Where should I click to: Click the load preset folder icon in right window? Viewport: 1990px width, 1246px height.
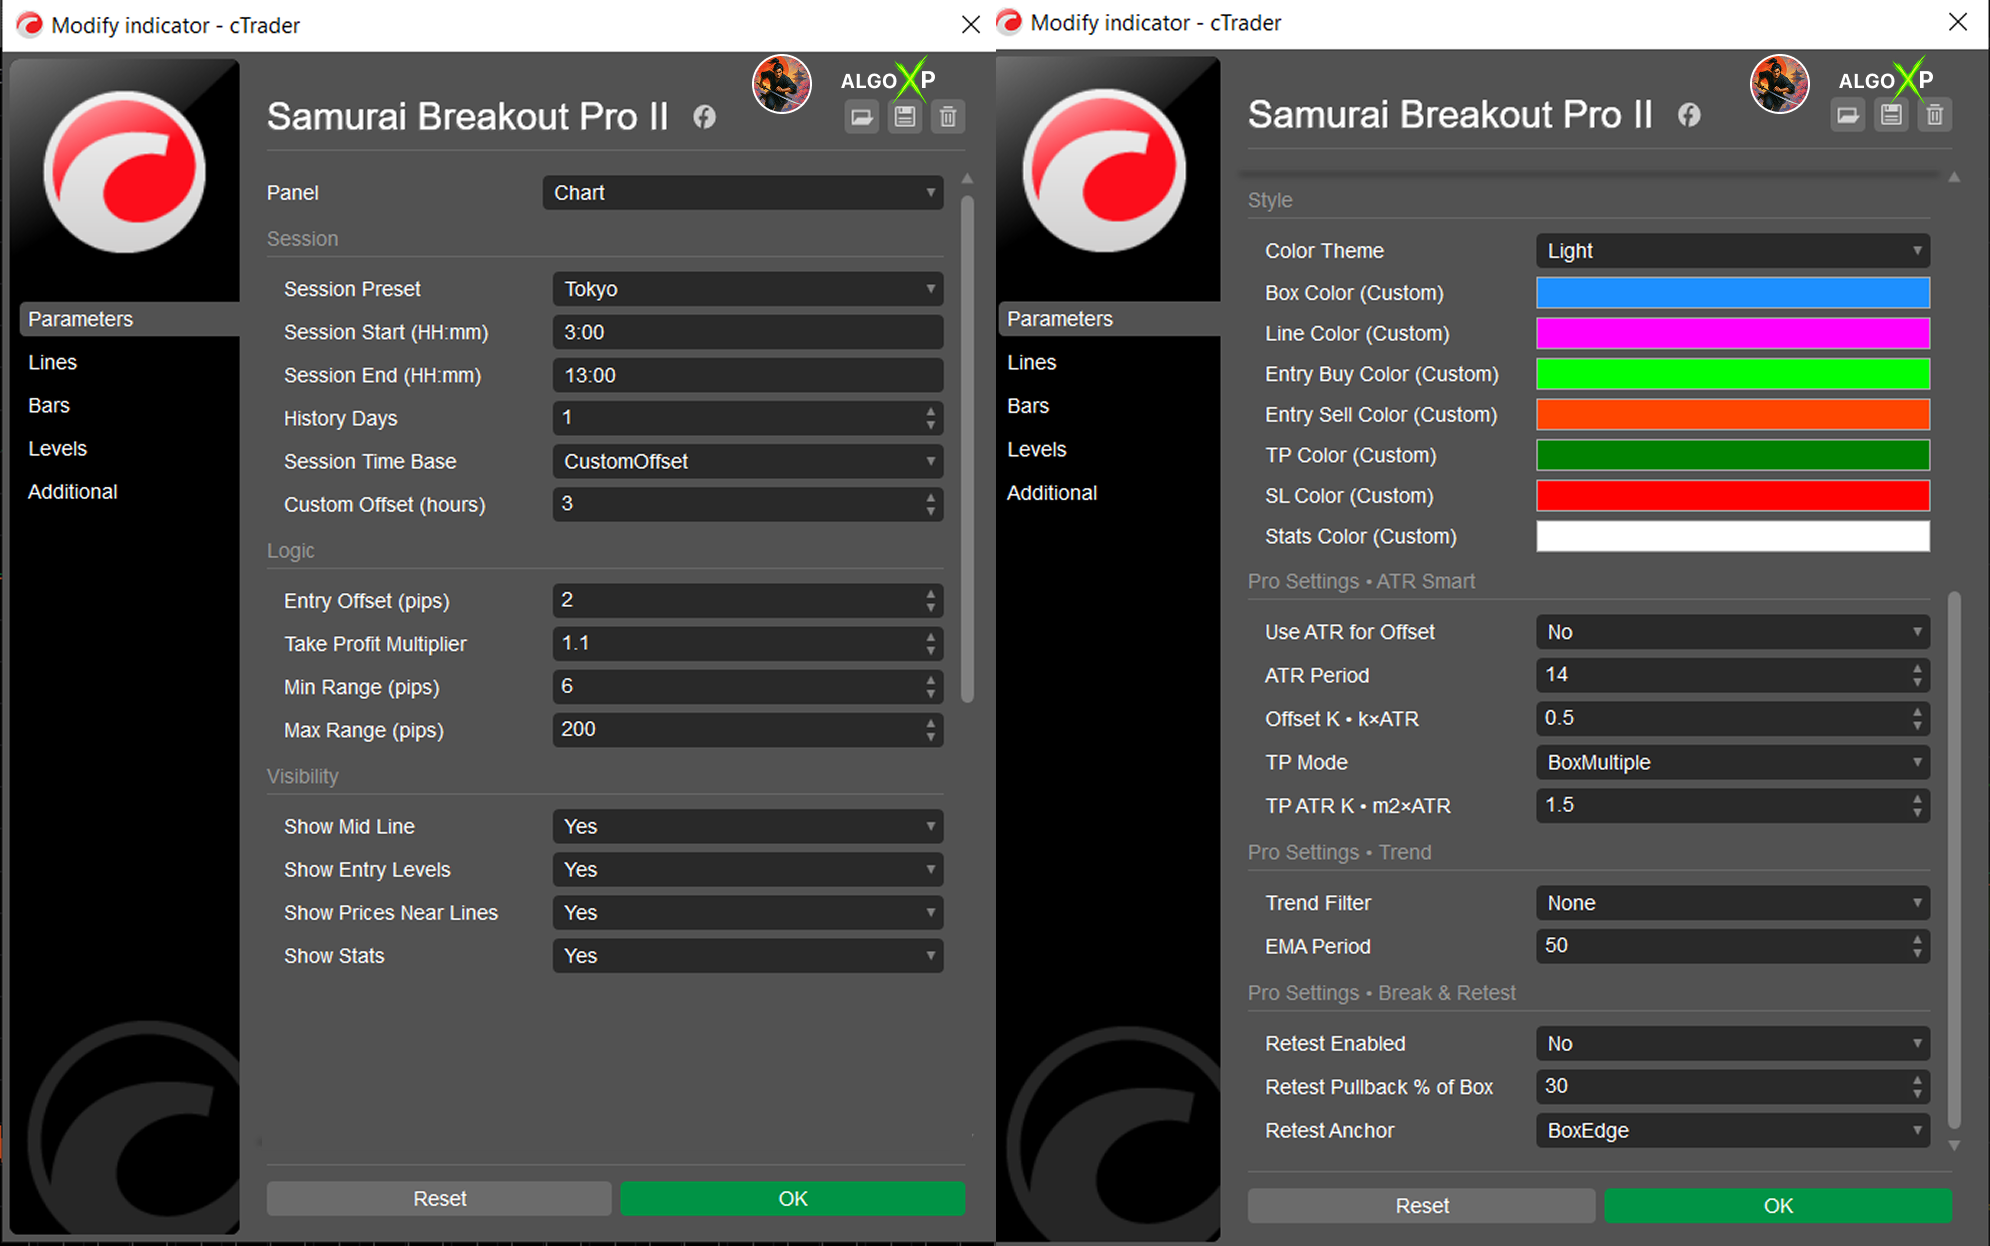click(x=1848, y=115)
